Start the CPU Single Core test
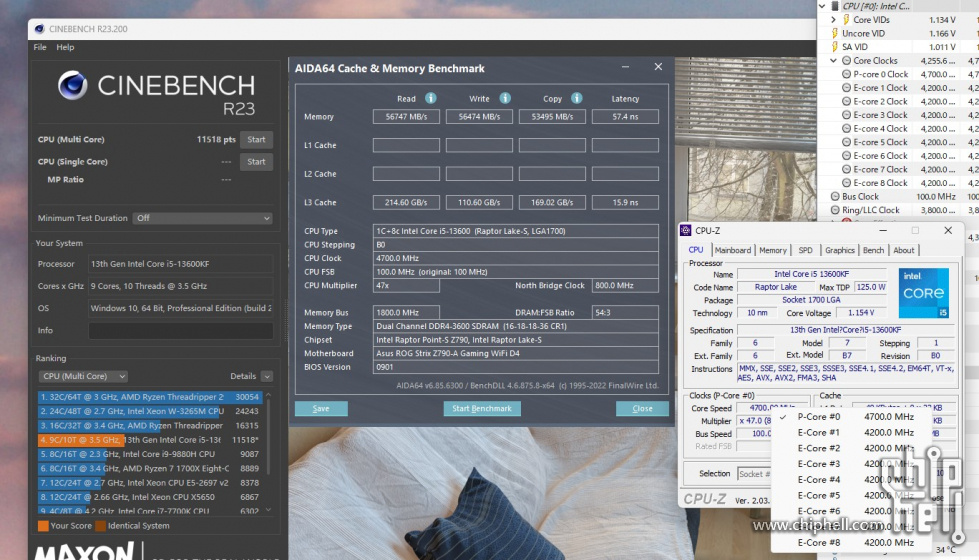This screenshot has height=560, width=979. (x=256, y=161)
